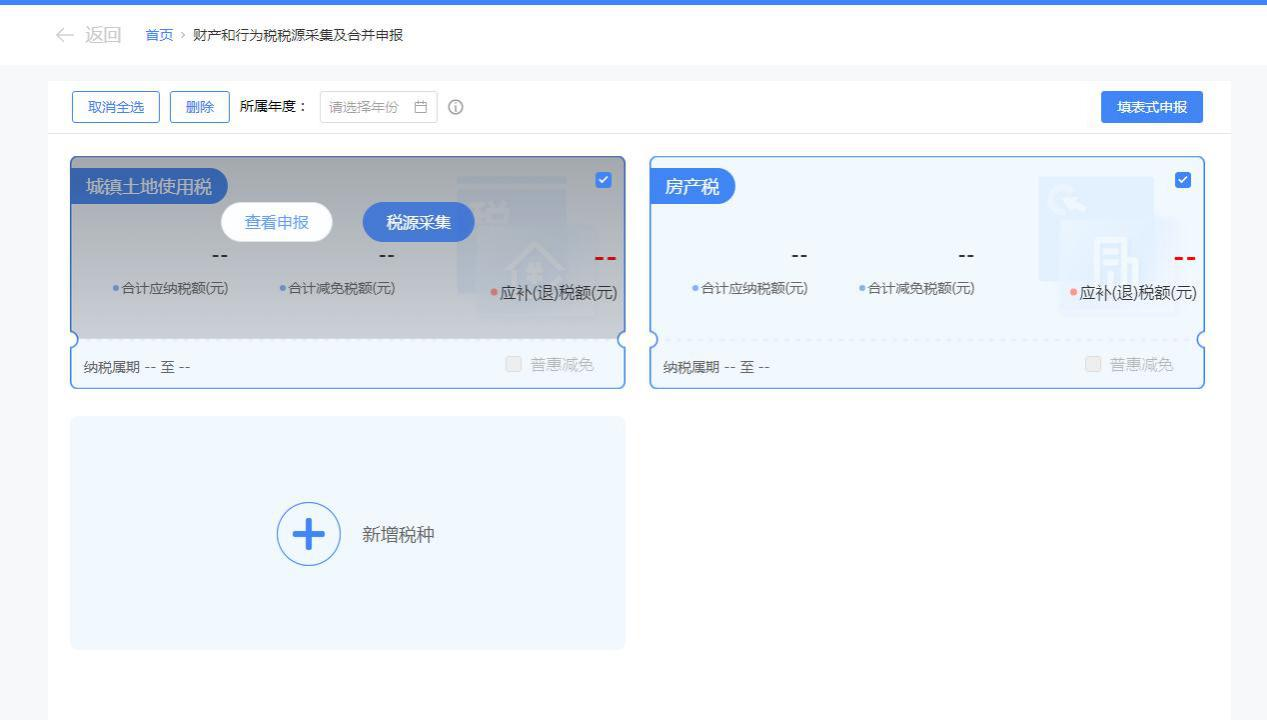Screen dimensions: 1267x720
Task: Click the back arrow icon
Action: [65, 35]
